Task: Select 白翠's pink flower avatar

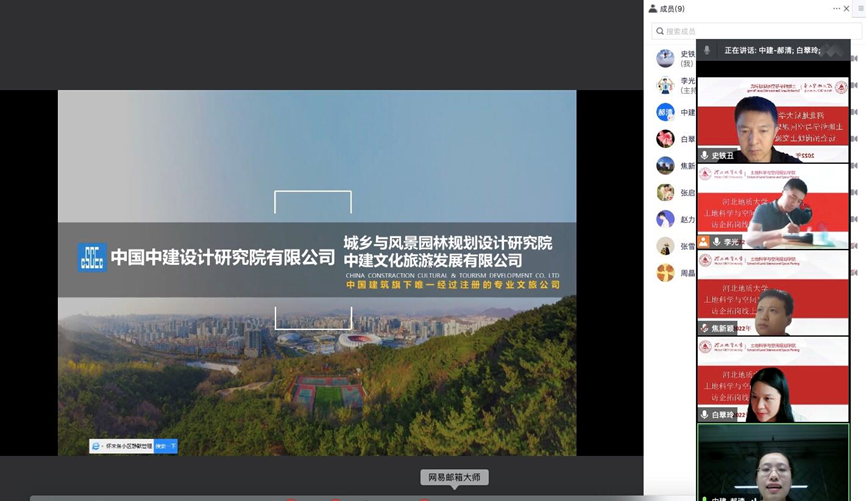Action: (x=665, y=139)
